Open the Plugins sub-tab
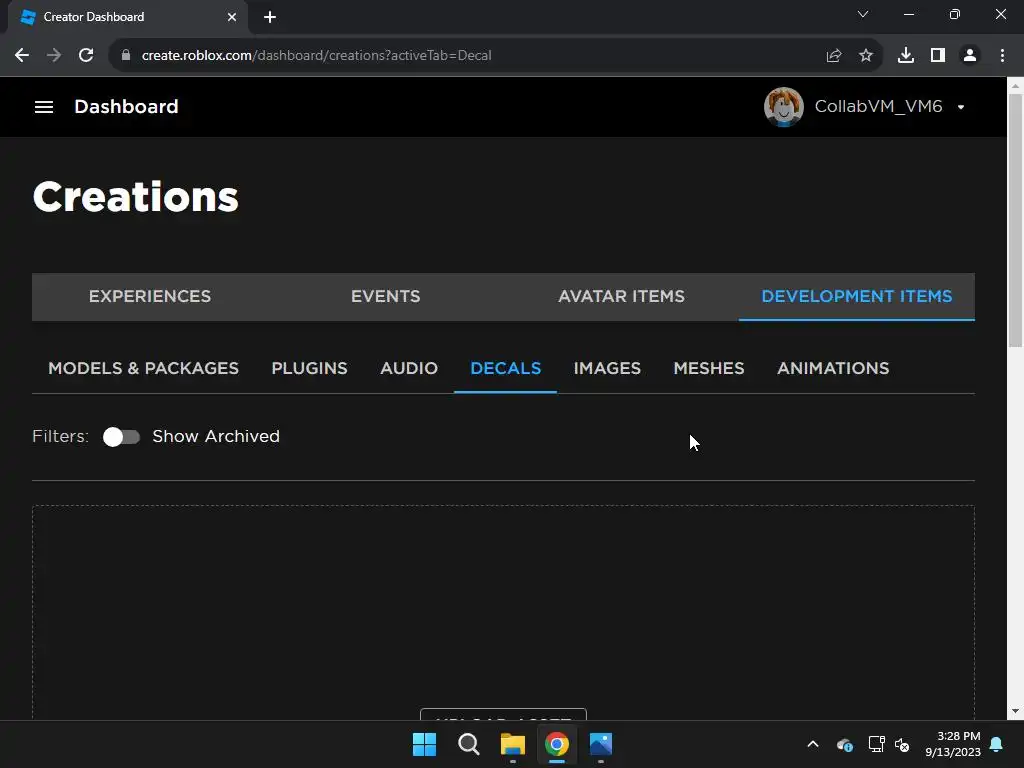1024x768 pixels. (310, 368)
